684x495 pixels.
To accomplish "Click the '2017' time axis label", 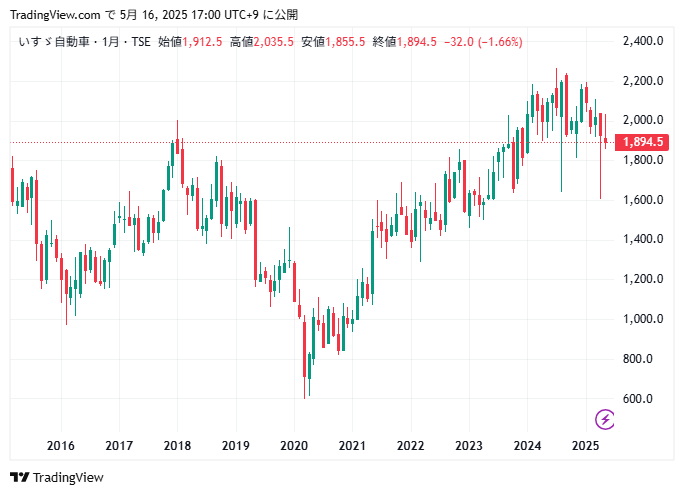I will click(x=119, y=446).
